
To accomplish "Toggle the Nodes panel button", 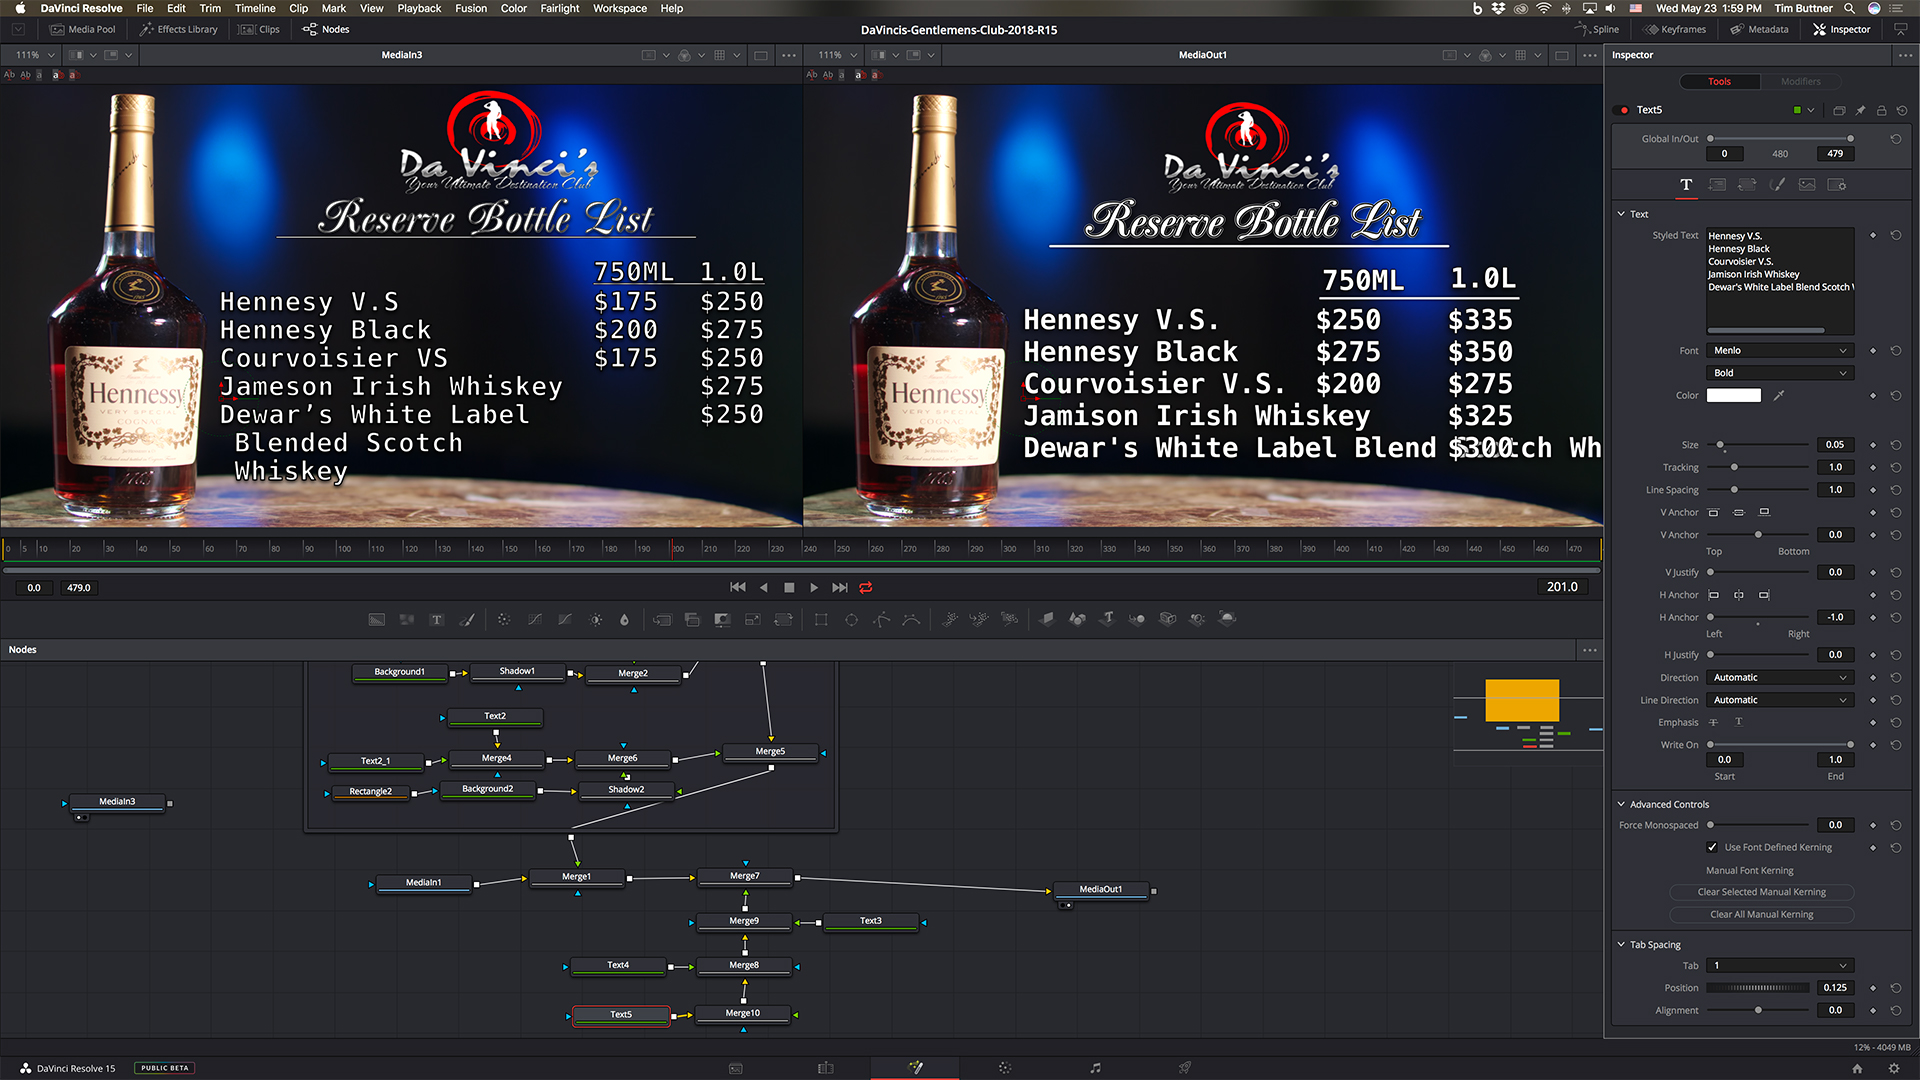I will point(326,29).
